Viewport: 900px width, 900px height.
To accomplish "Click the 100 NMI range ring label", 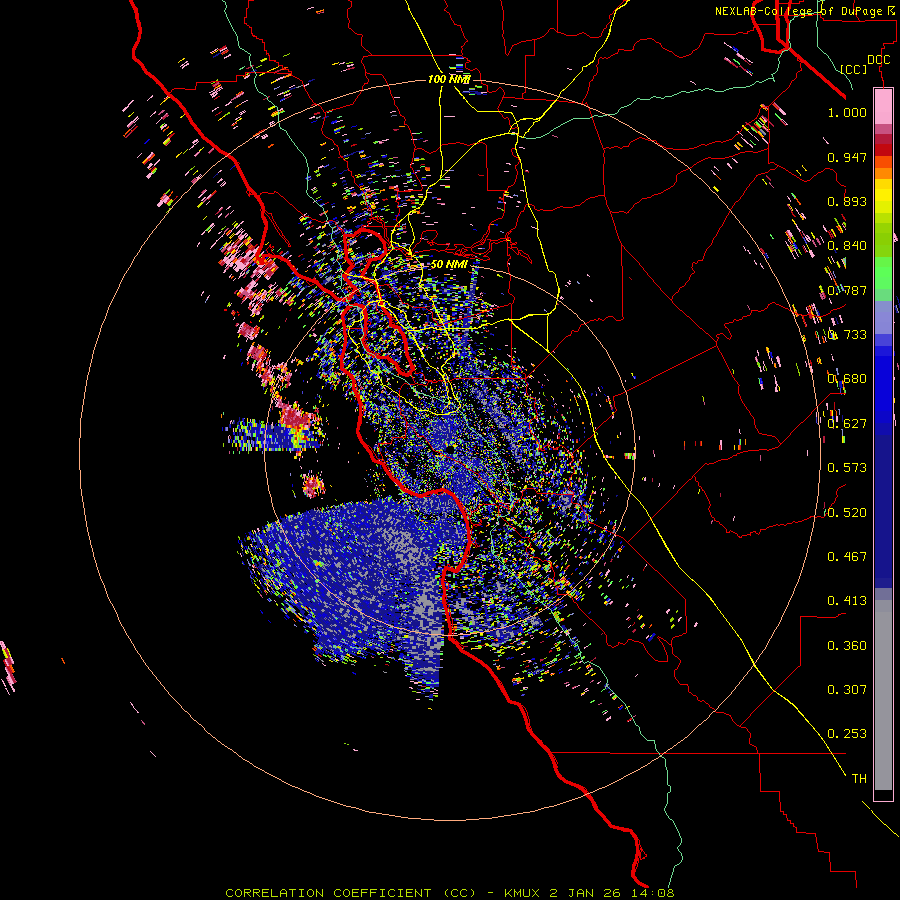I will point(449,79).
